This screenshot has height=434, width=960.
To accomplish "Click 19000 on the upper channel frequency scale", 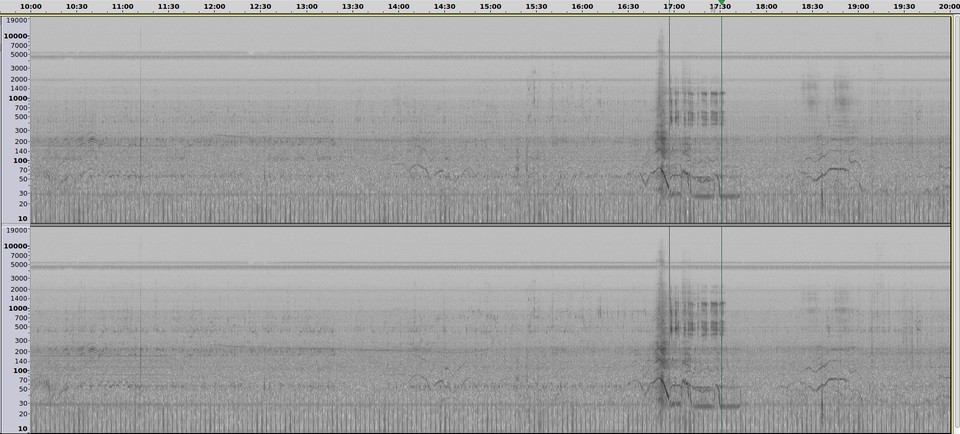I will click(x=17, y=20).
